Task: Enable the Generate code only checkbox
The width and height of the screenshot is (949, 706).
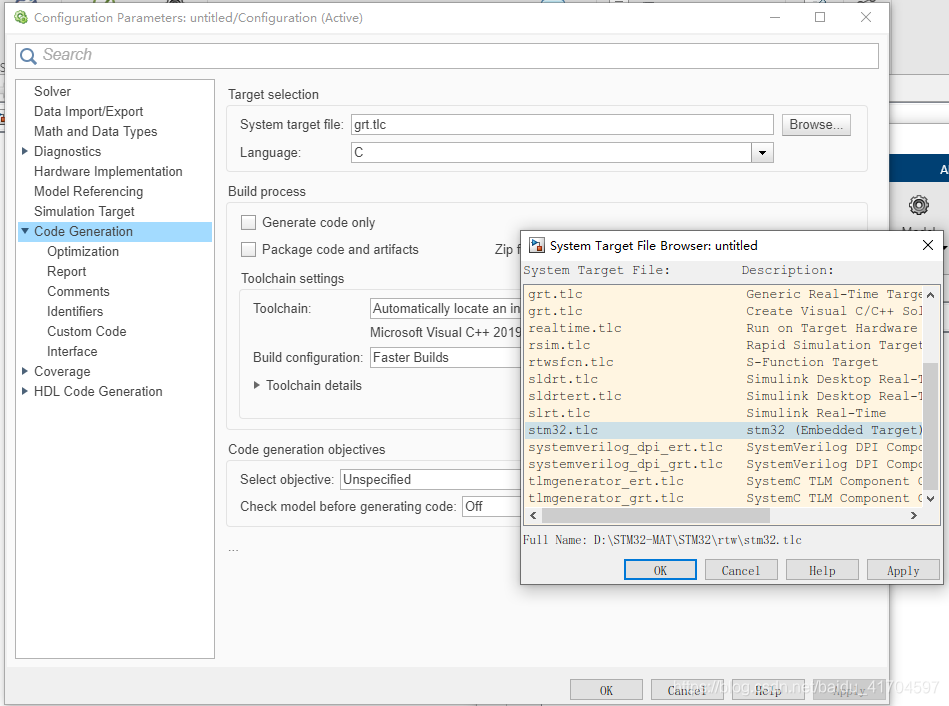Action: [249, 223]
